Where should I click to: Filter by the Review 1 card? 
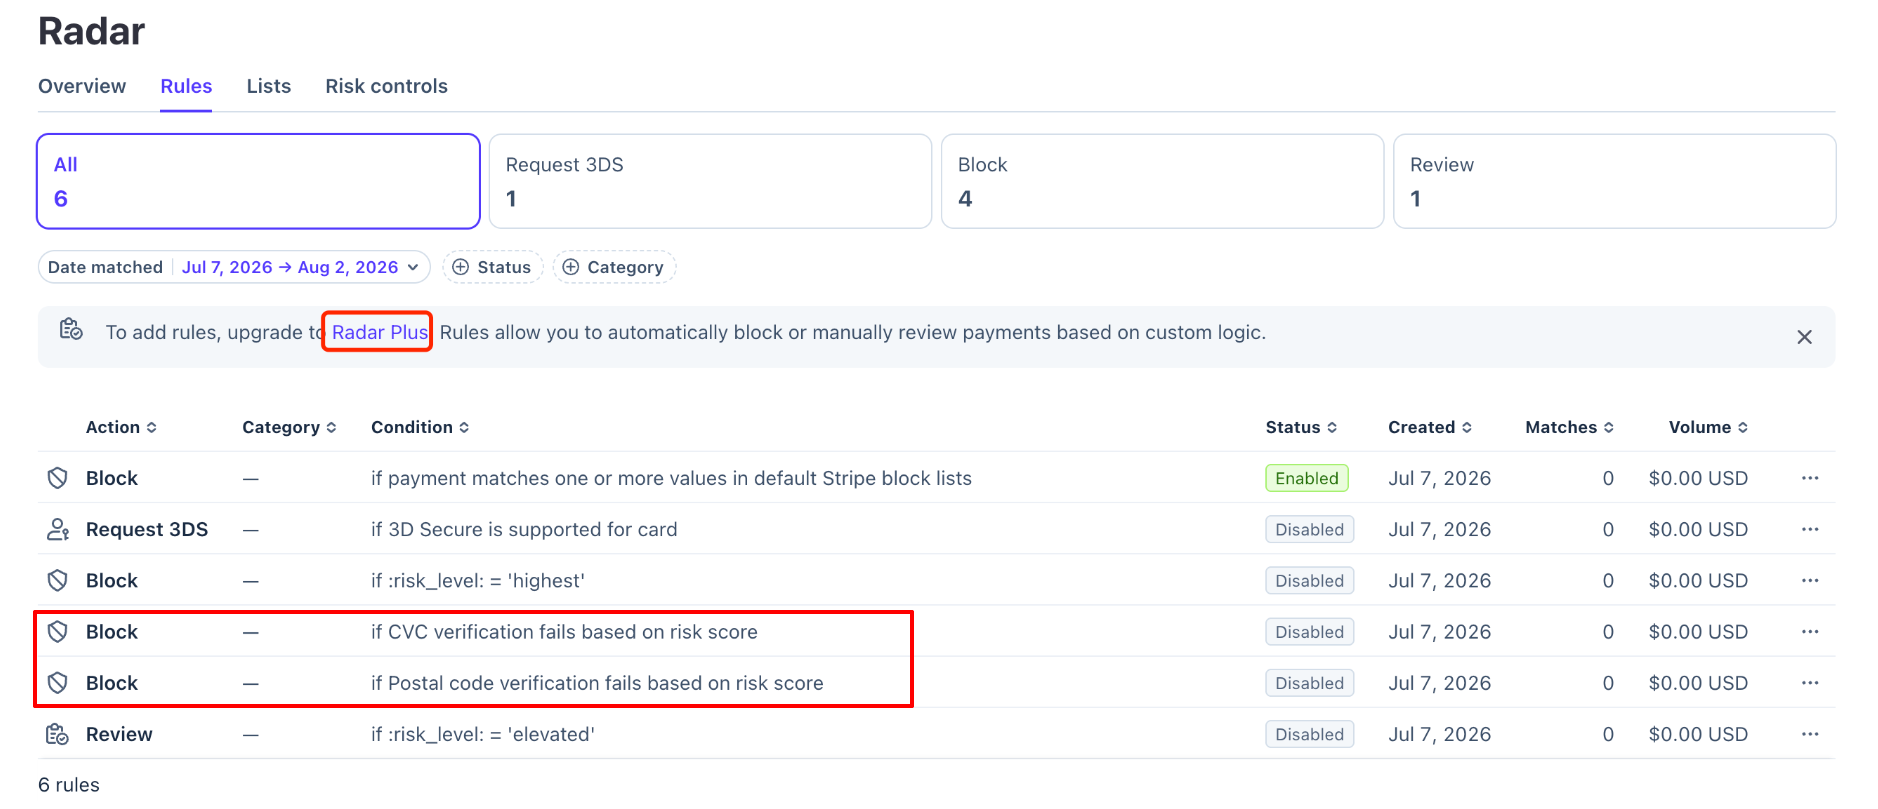1614,181
